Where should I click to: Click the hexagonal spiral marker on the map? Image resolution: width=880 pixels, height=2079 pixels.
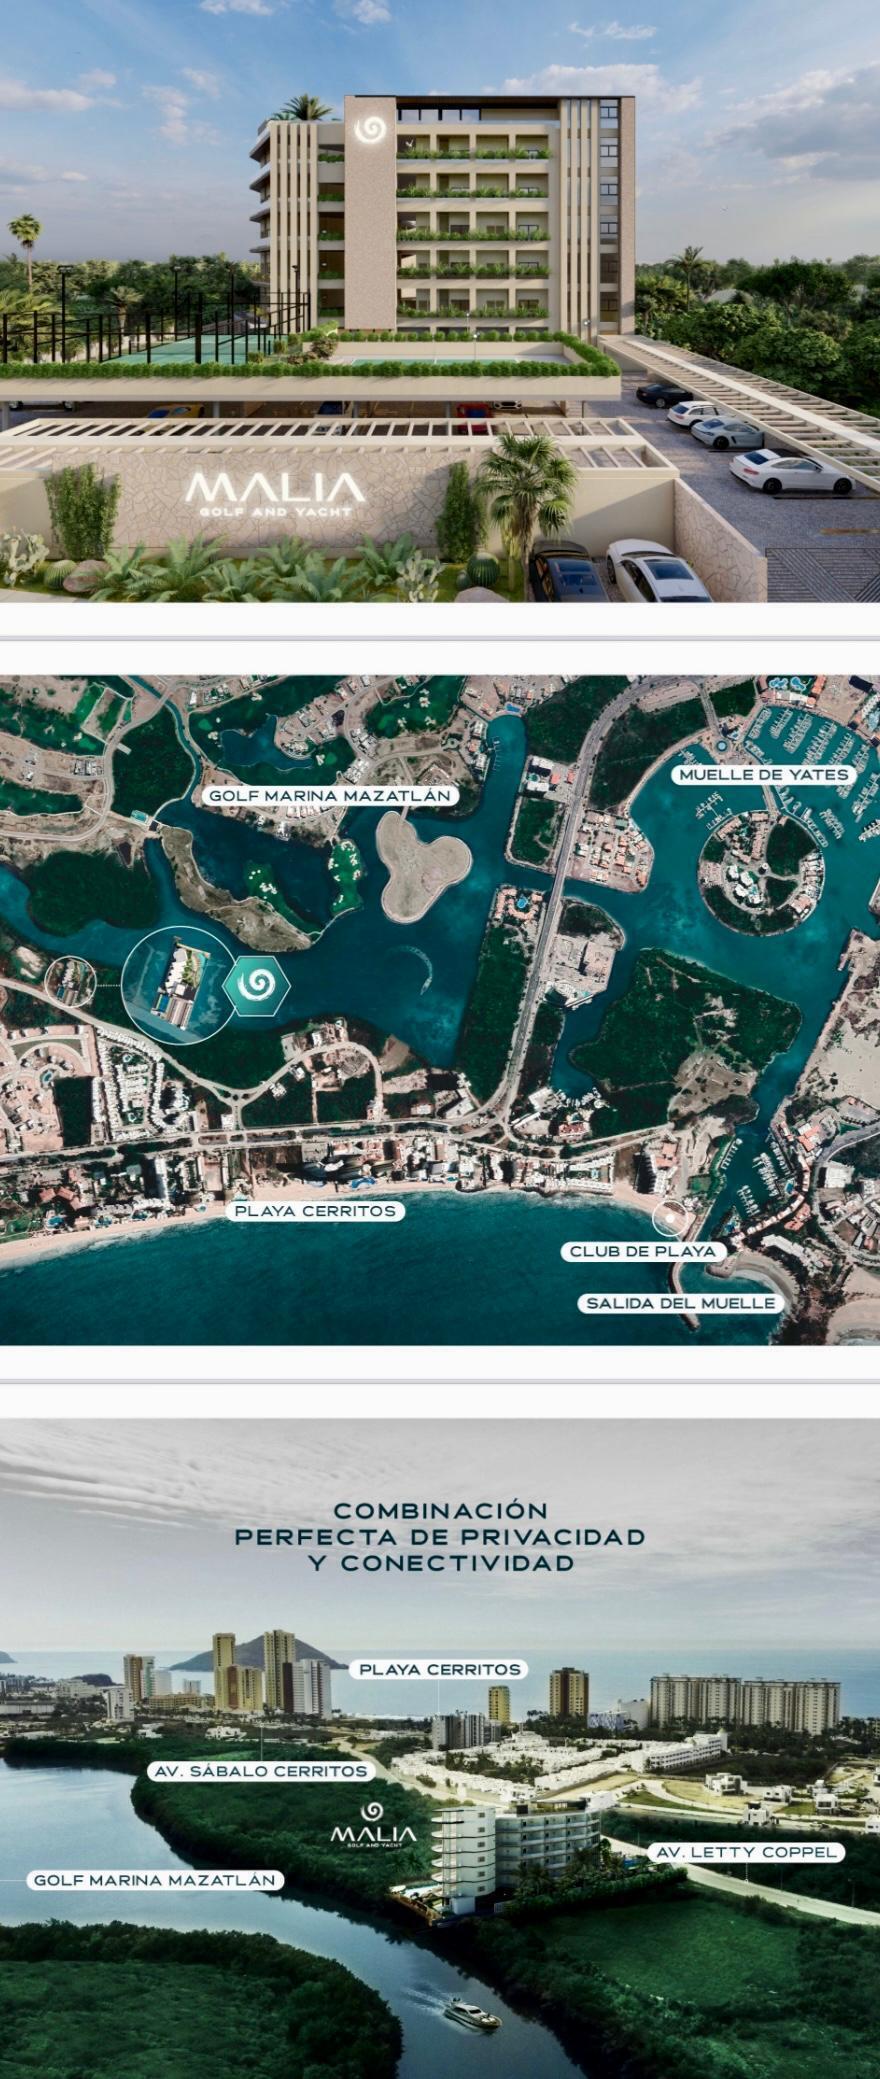[256, 986]
